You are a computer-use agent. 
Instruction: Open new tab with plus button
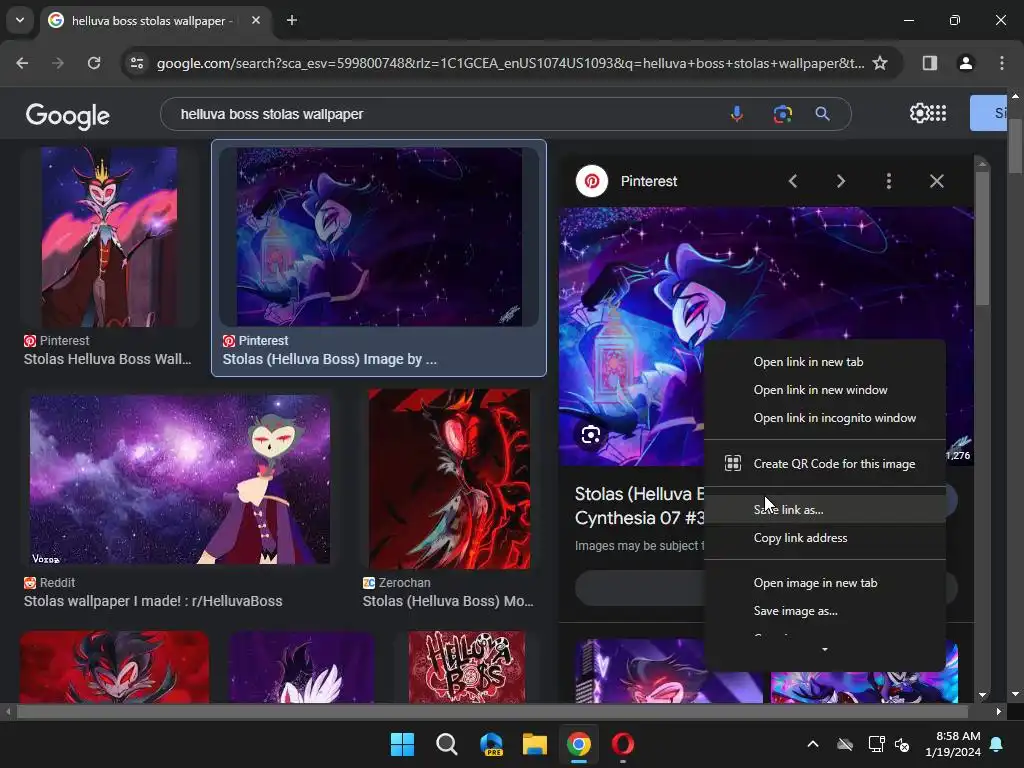point(292,20)
